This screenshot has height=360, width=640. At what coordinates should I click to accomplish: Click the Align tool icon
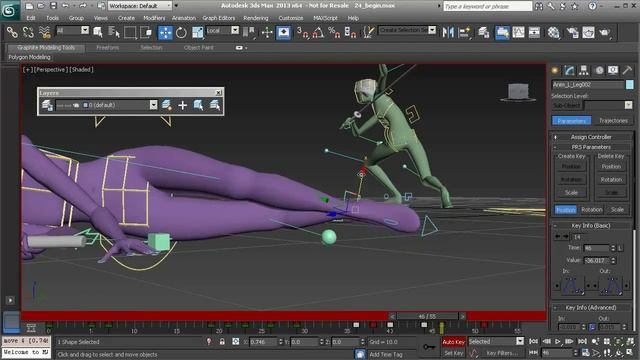click(x=464, y=32)
